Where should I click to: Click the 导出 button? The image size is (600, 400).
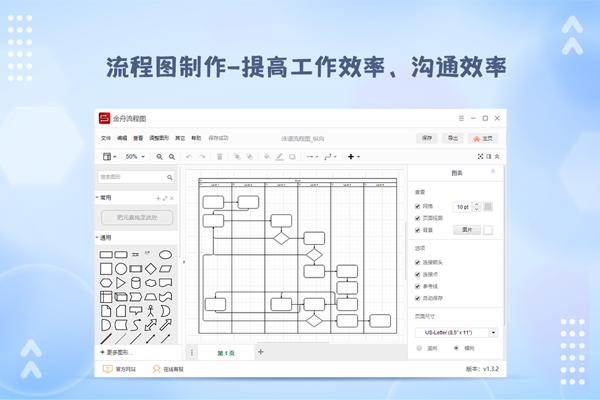(453, 138)
